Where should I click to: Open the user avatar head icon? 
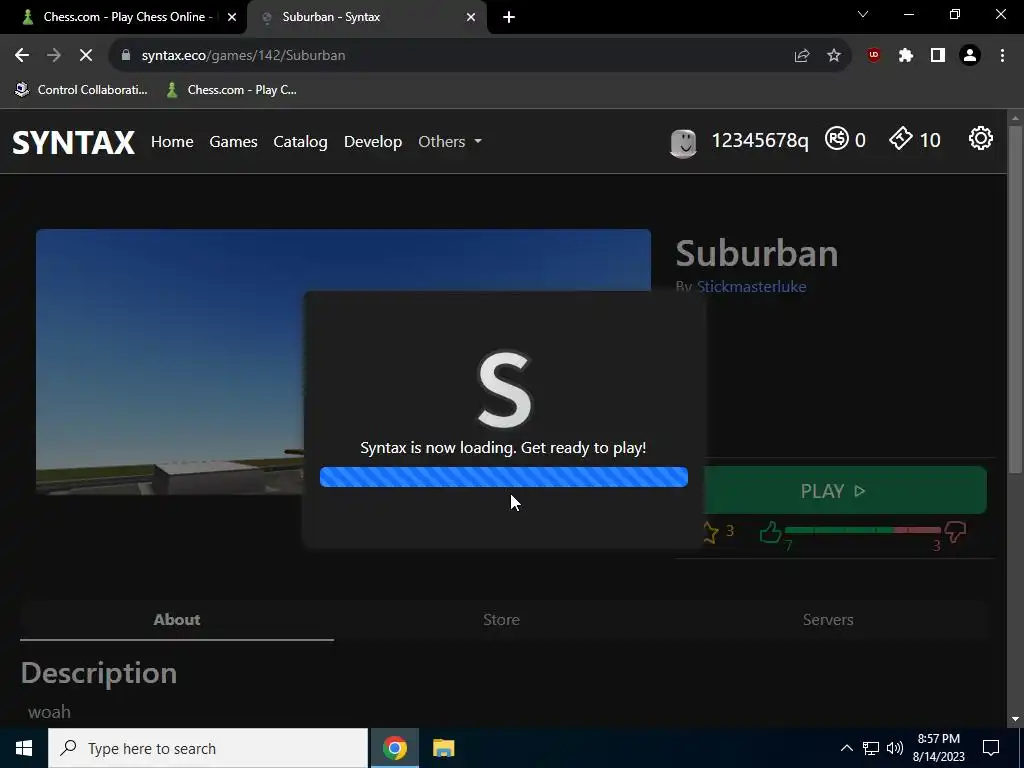(683, 142)
